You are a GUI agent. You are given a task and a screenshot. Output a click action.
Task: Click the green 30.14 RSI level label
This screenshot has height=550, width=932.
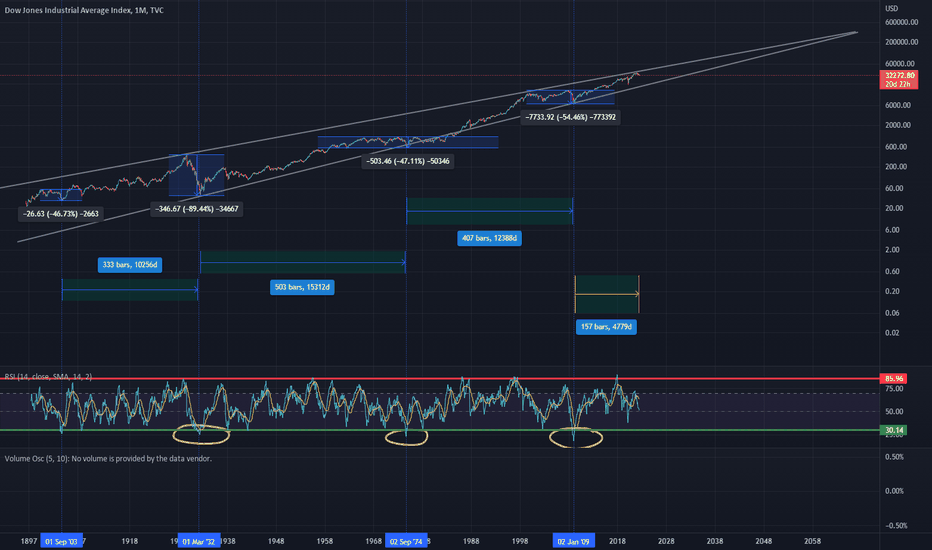(893, 430)
